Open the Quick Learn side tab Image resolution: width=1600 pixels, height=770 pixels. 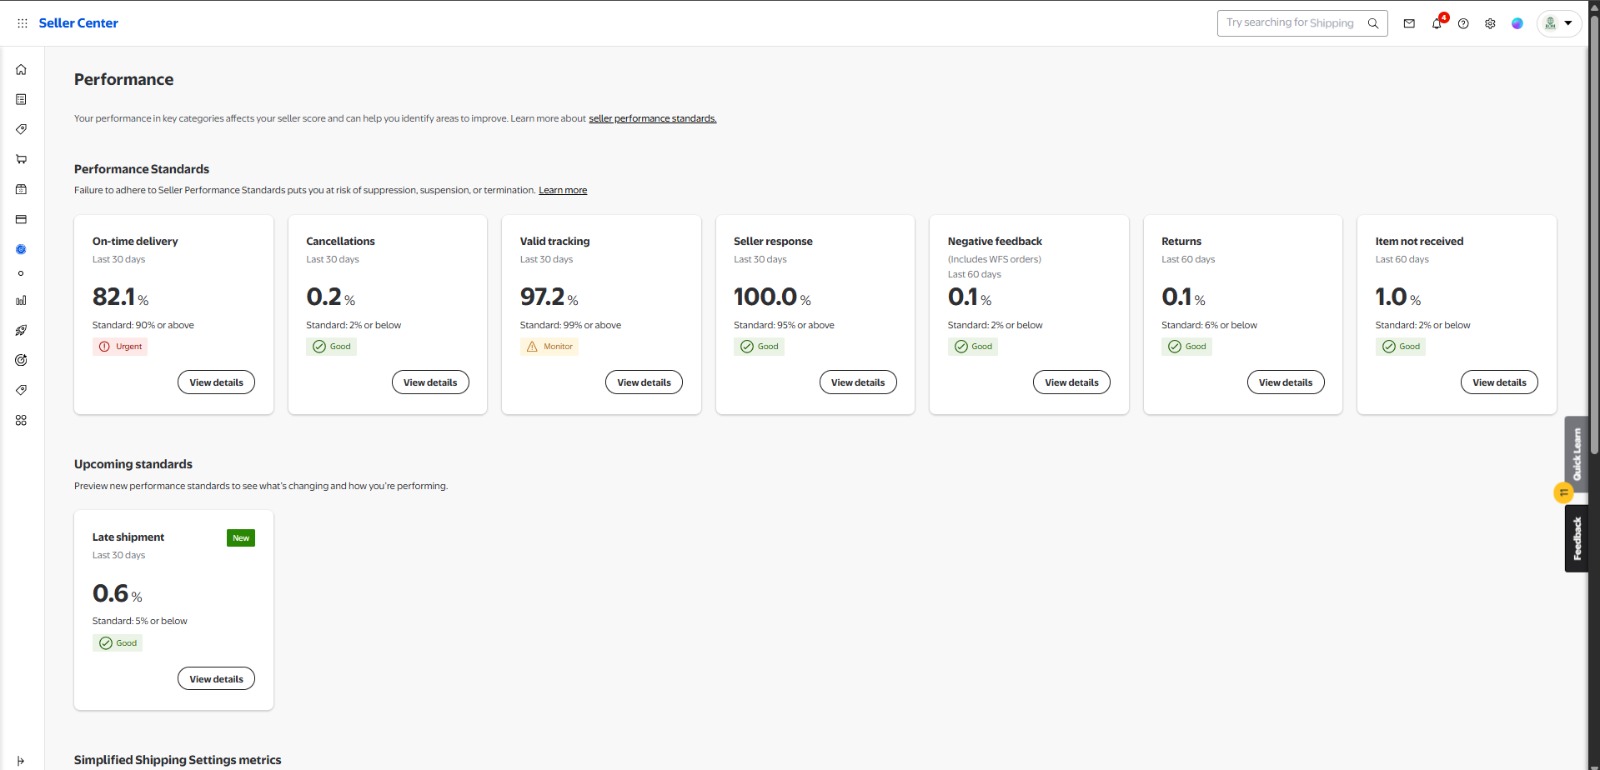[1576, 454]
